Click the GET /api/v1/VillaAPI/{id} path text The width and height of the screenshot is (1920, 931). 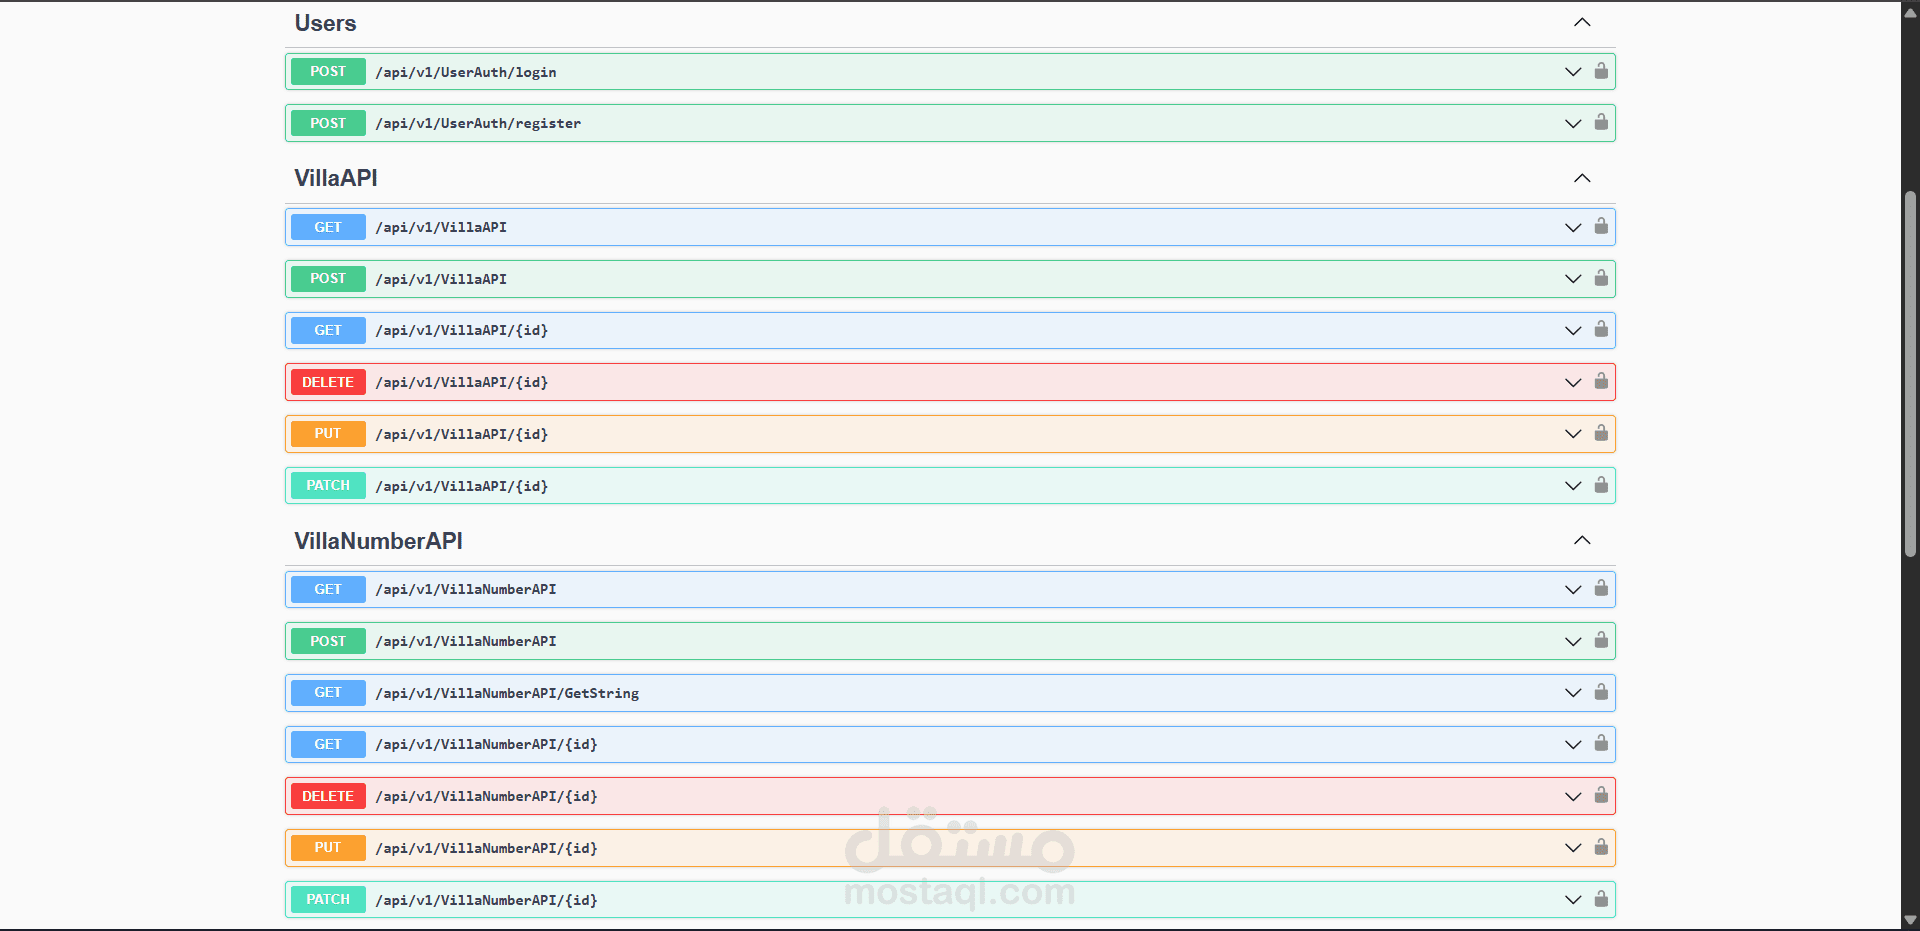[462, 331]
